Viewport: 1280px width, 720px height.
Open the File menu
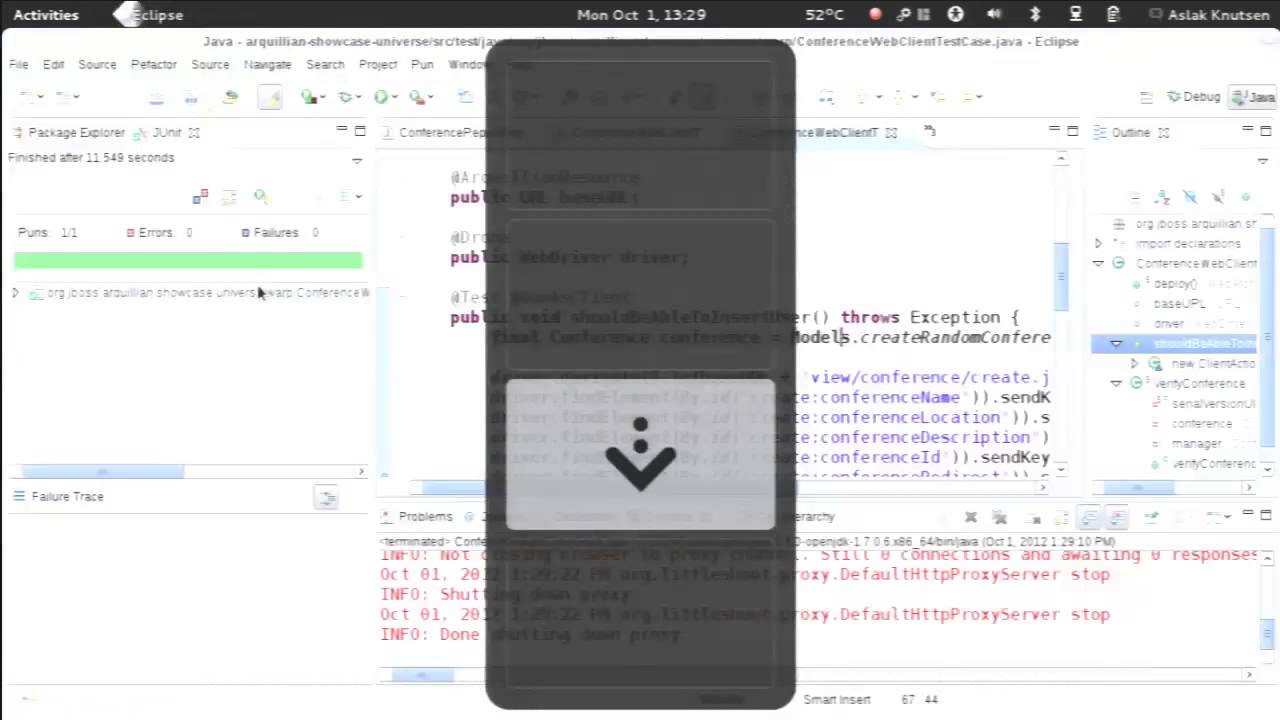[19, 64]
